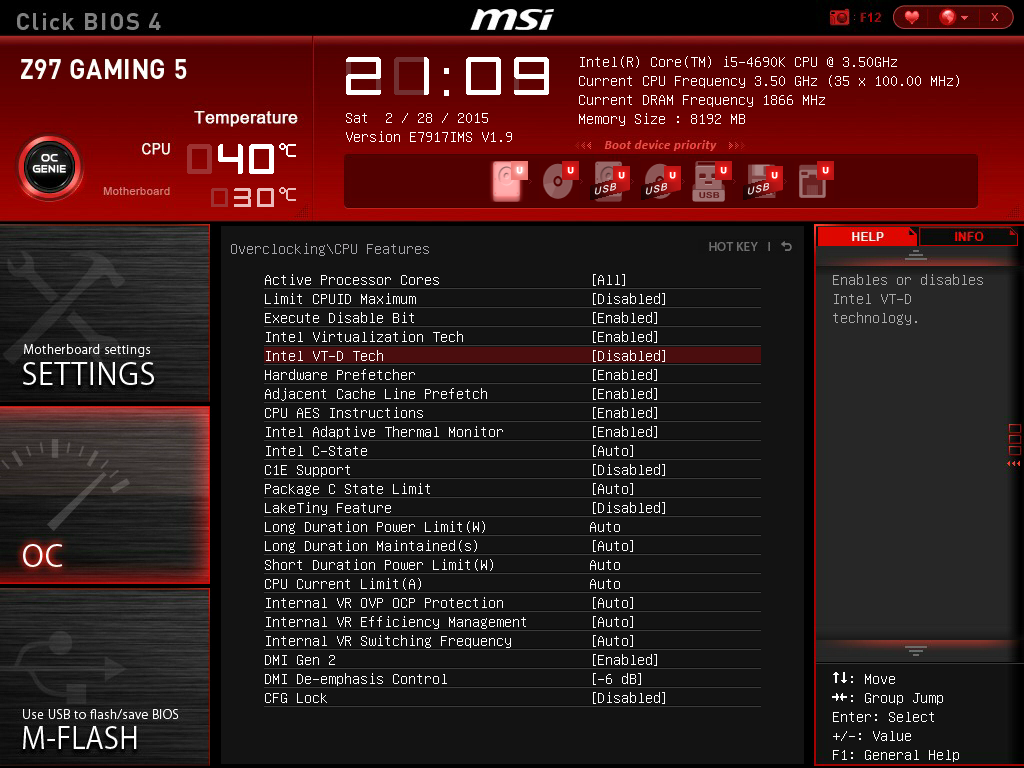Open DMI De-emphasis Control [-6 dB] options
The image size is (1024, 768).
coord(616,679)
